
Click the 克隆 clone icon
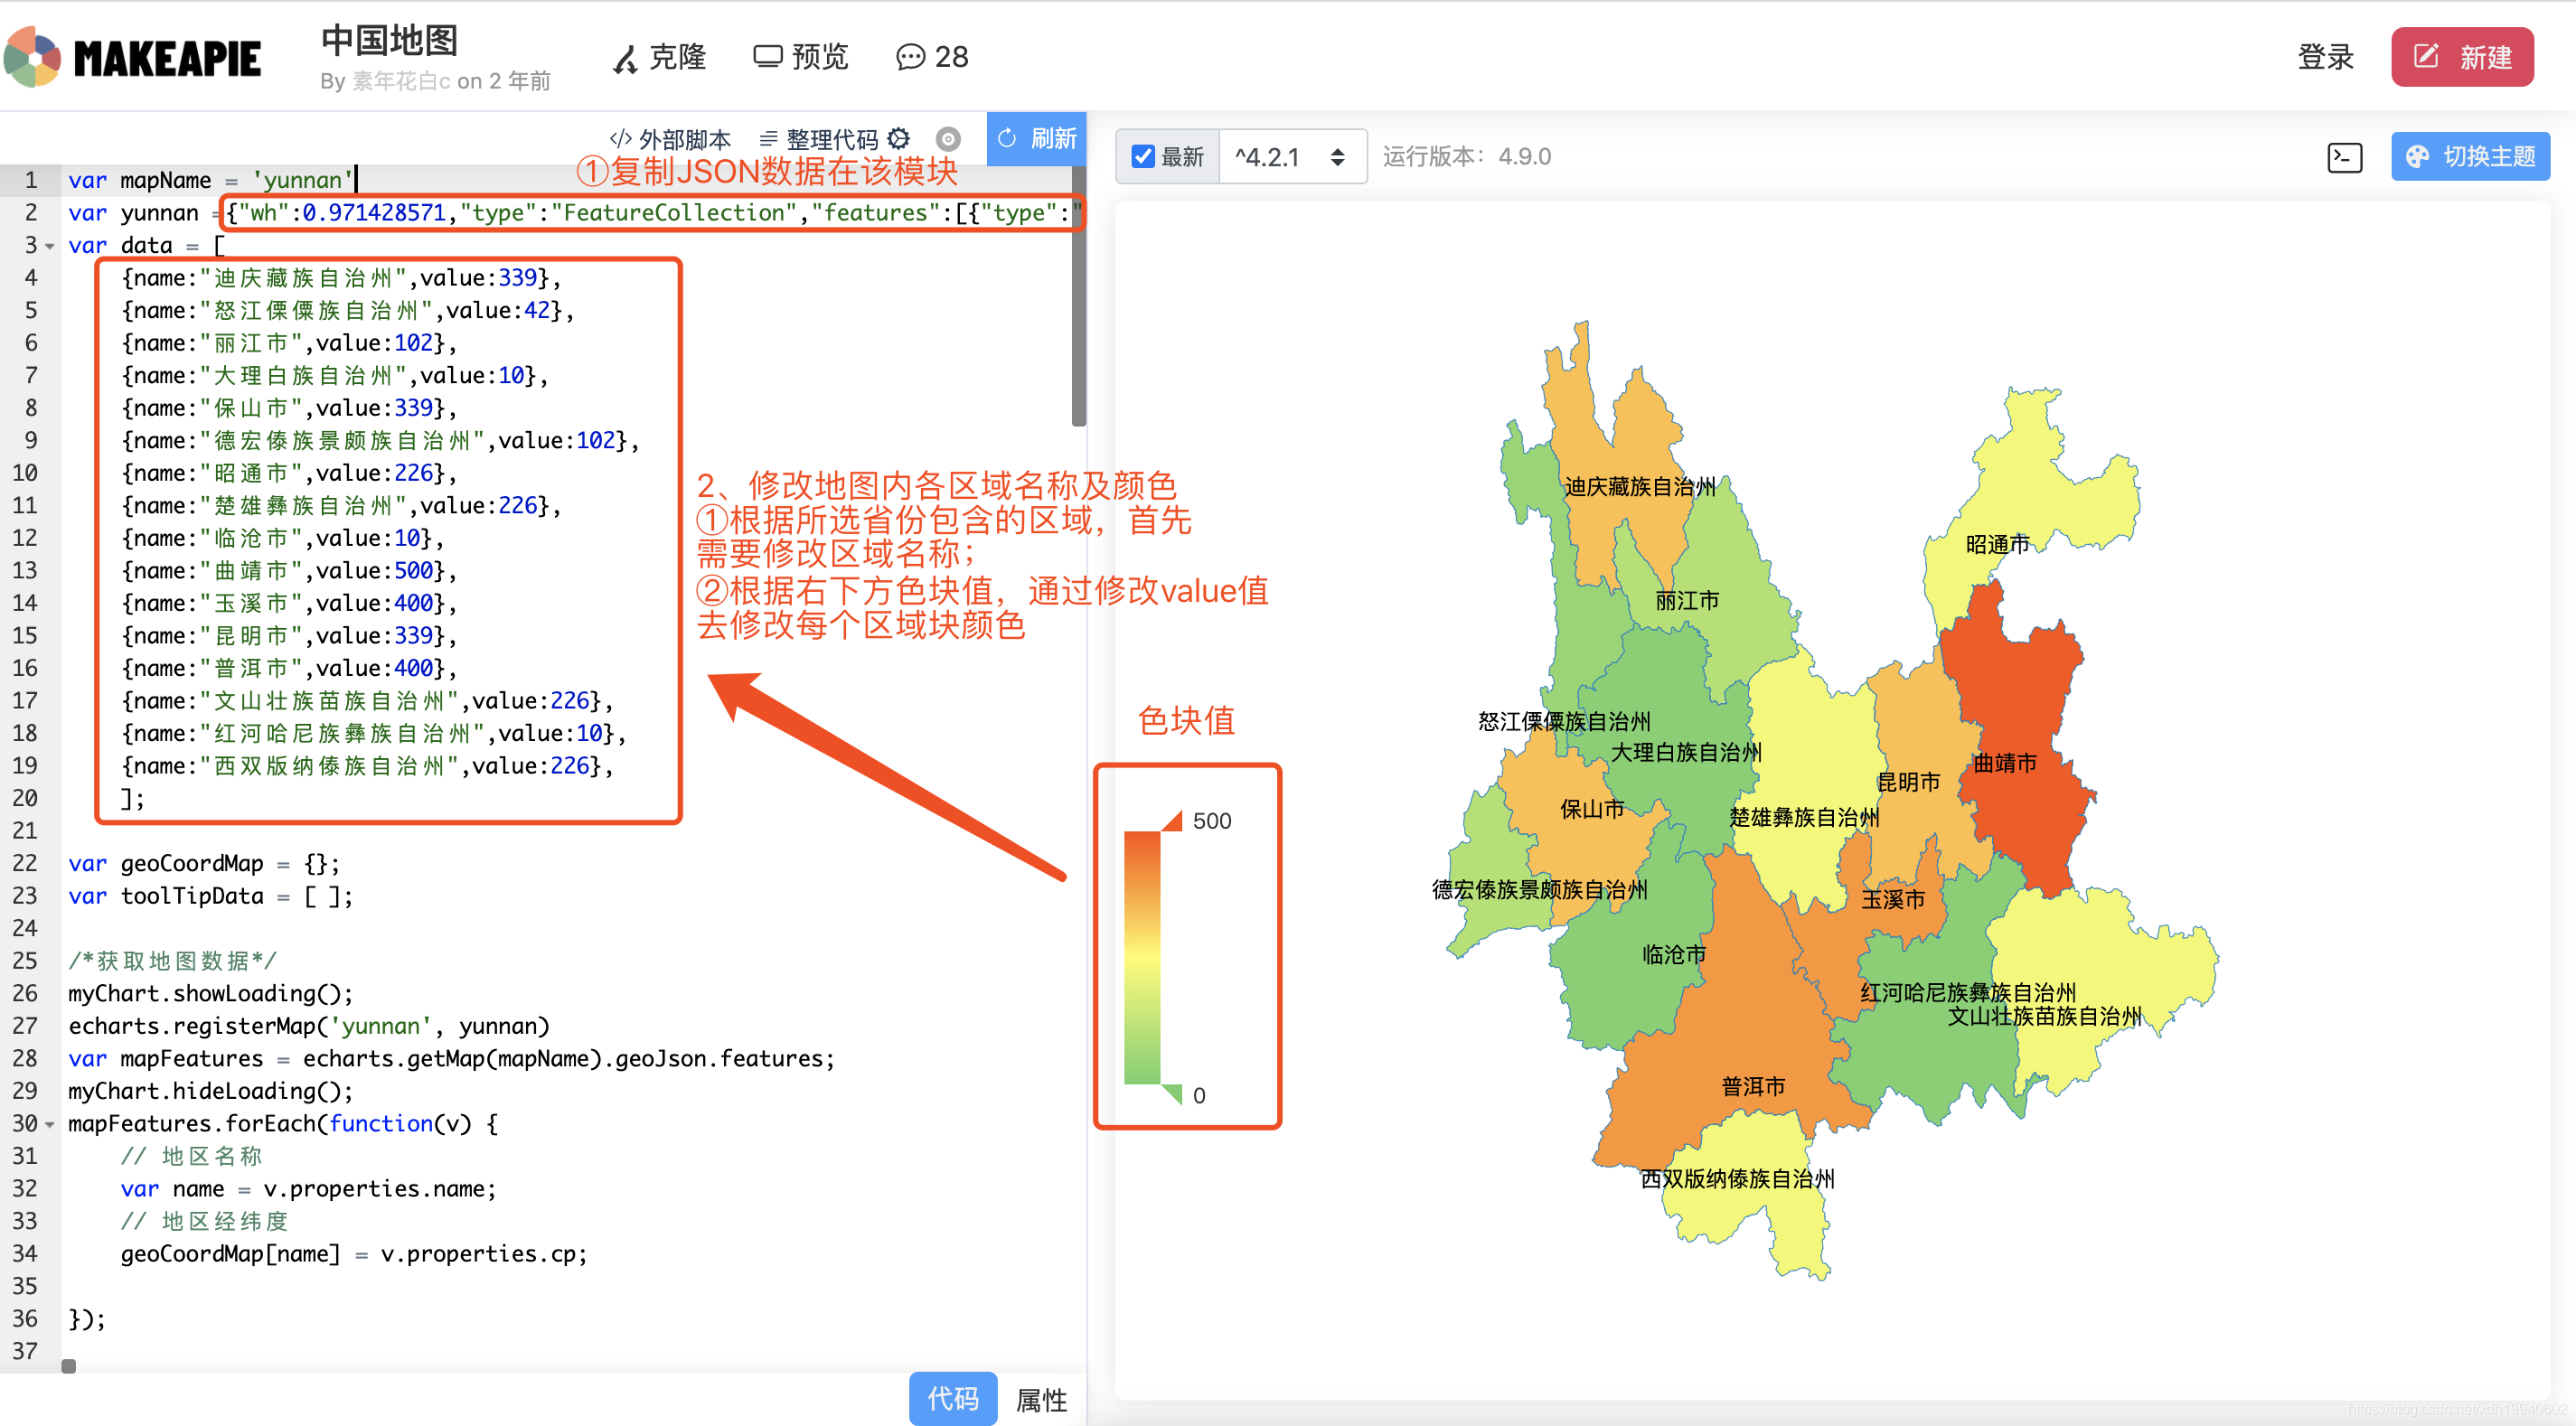coord(625,58)
